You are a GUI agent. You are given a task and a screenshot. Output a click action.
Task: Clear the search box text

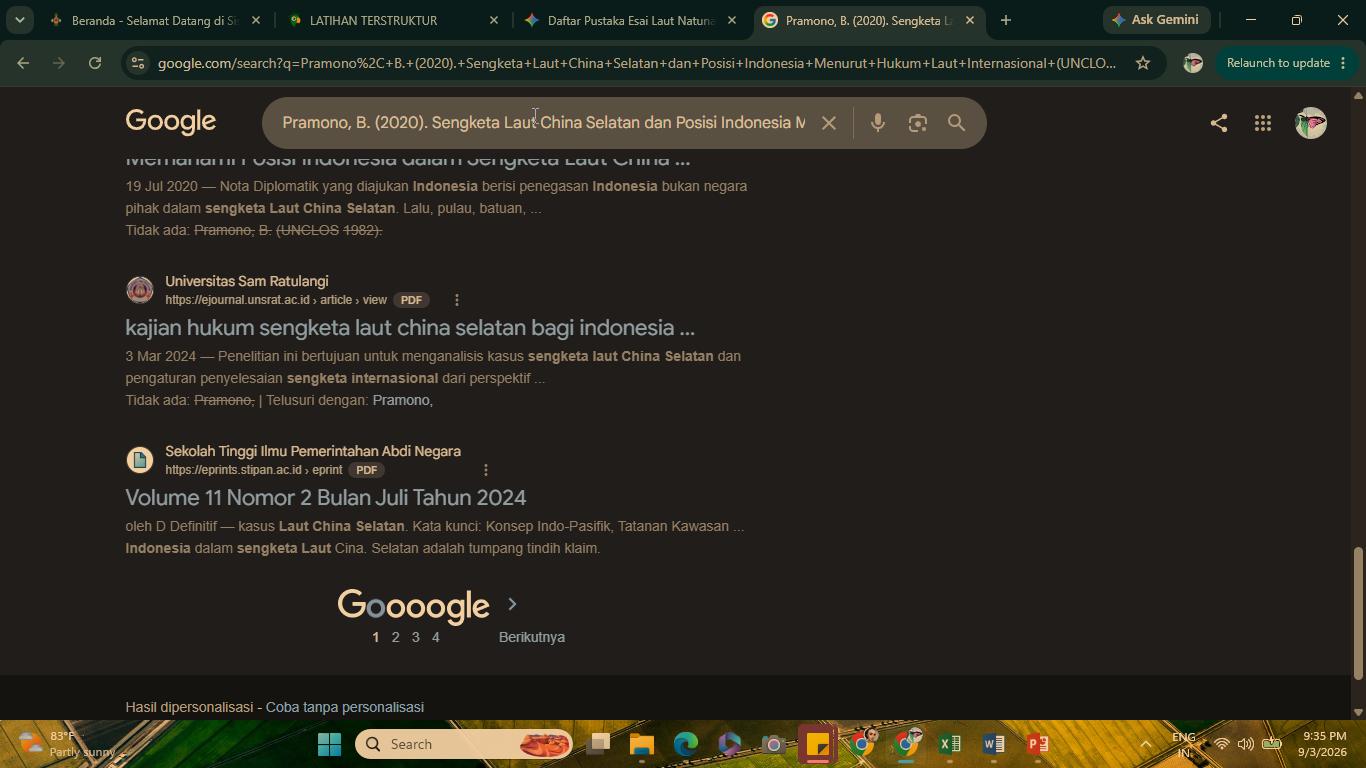coord(828,123)
